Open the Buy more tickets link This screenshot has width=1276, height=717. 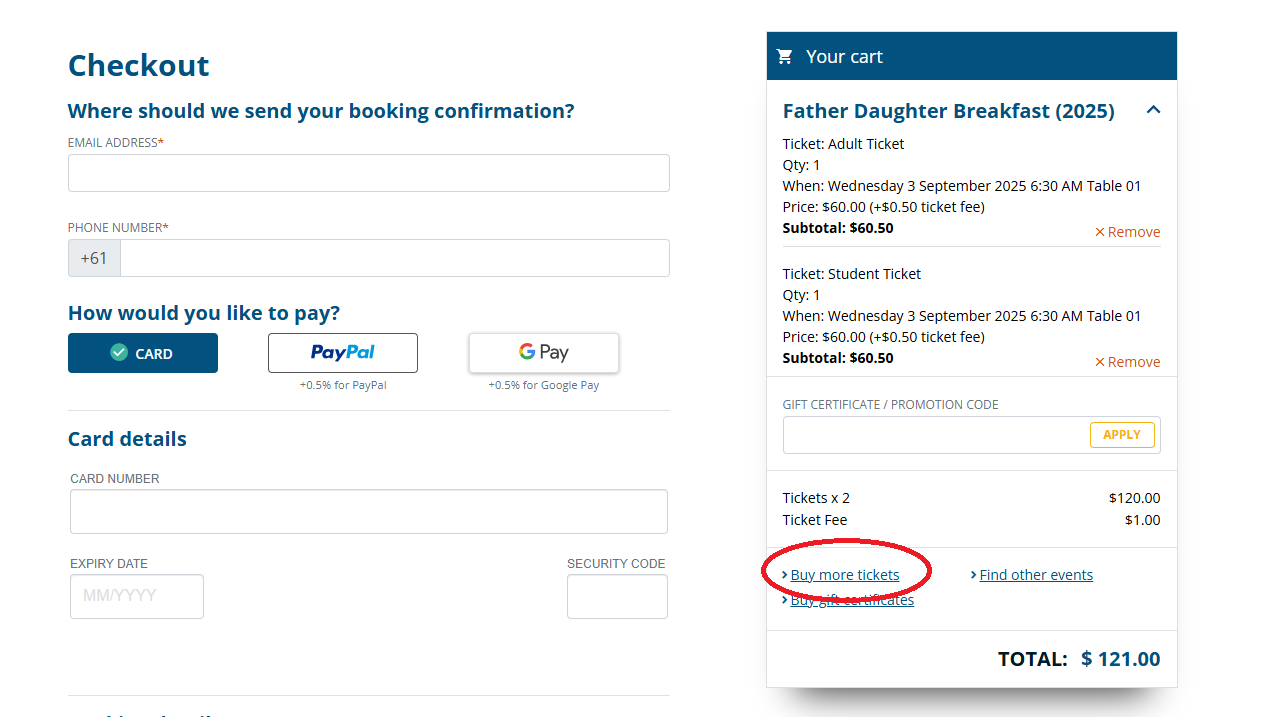point(845,575)
